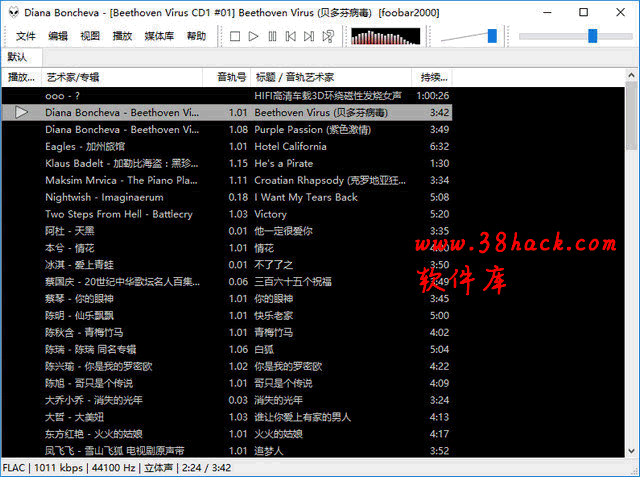Select the 默认 playlist tab
640x477 pixels.
(x=22, y=57)
